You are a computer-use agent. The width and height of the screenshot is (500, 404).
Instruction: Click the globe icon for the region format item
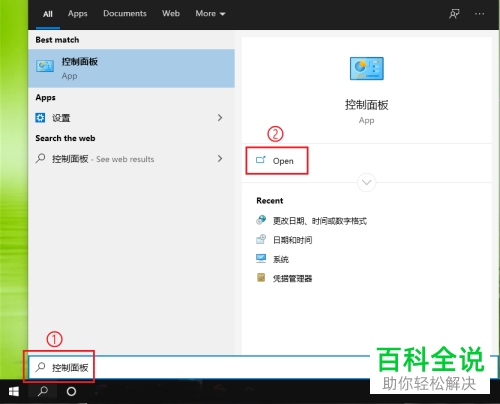pyautogui.click(x=261, y=220)
